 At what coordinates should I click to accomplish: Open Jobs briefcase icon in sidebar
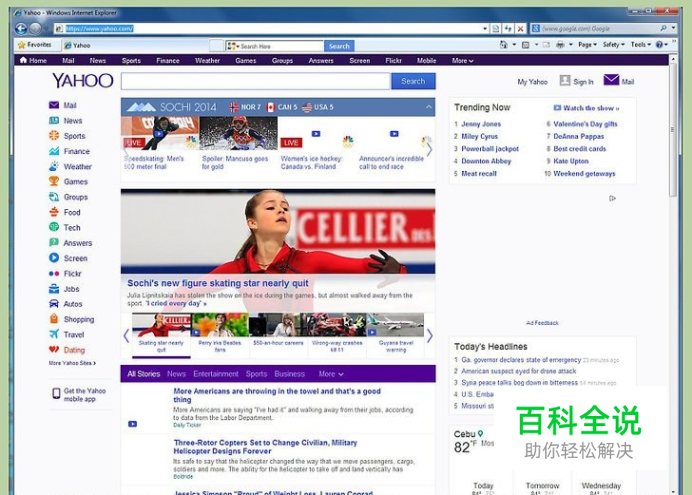click(54, 289)
